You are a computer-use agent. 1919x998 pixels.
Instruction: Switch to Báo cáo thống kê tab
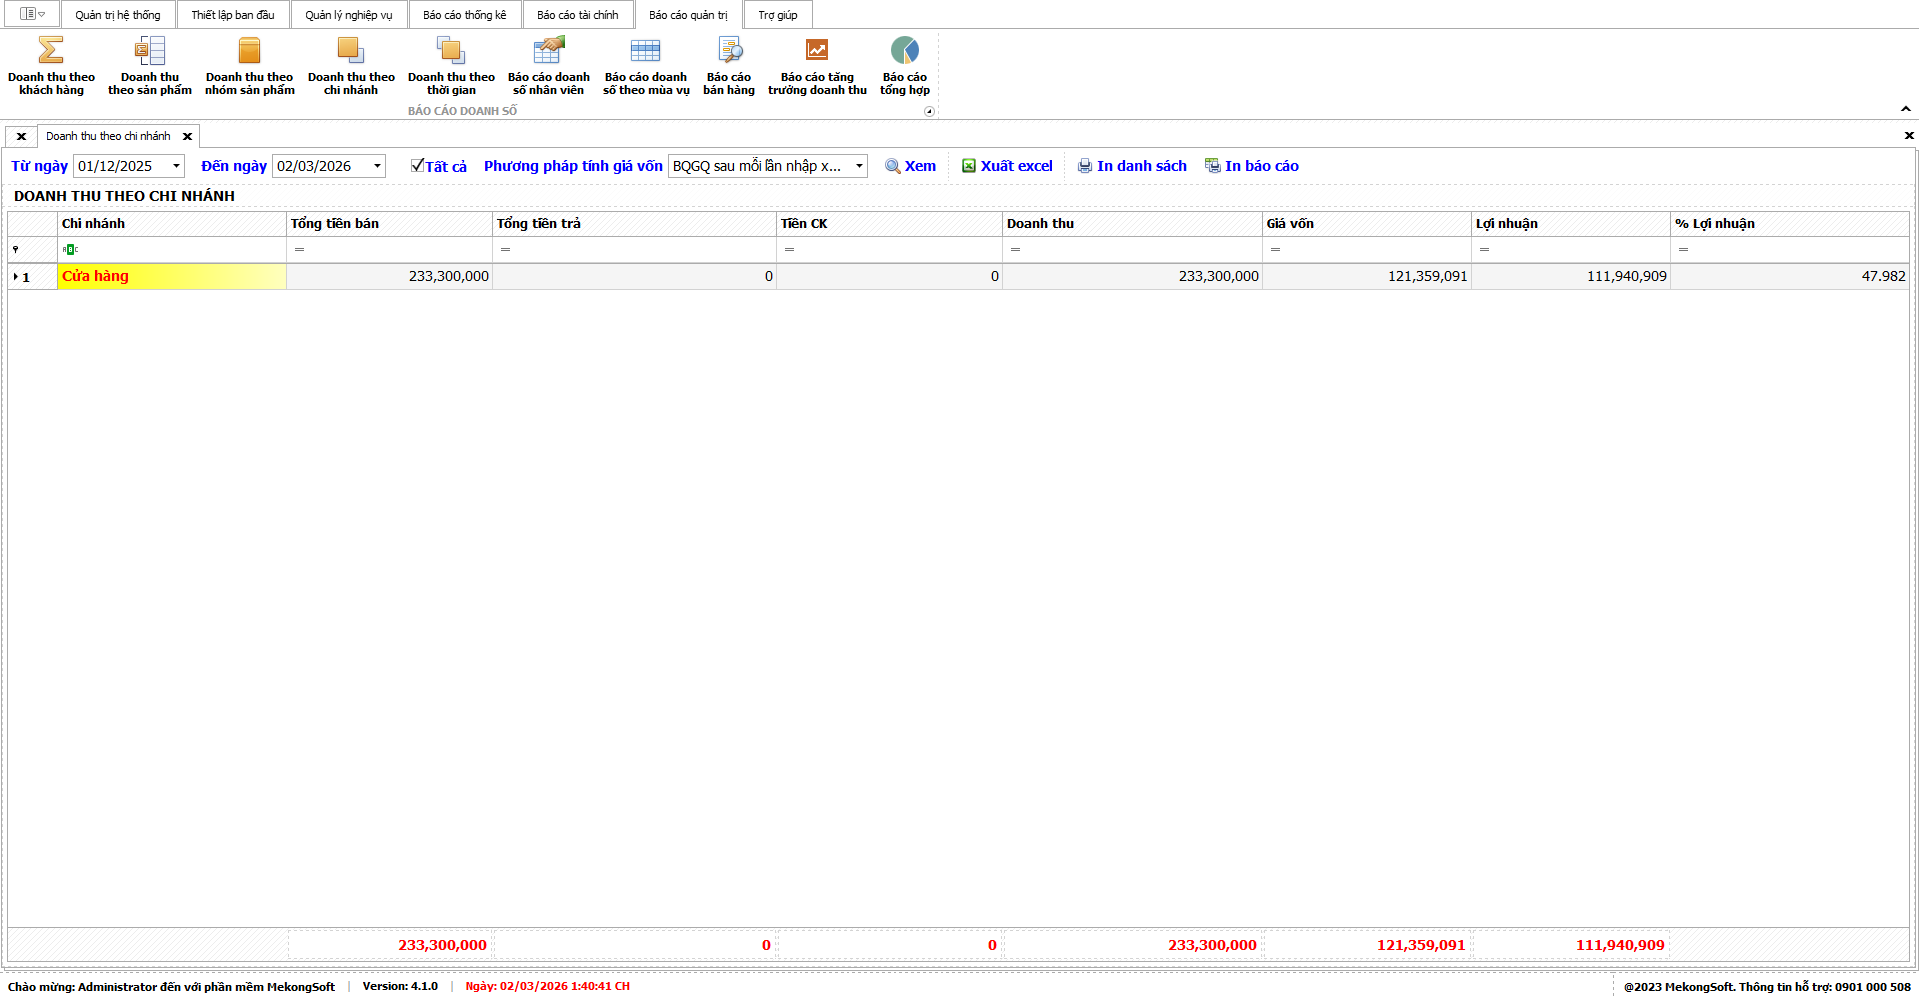pyautogui.click(x=465, y=15)
